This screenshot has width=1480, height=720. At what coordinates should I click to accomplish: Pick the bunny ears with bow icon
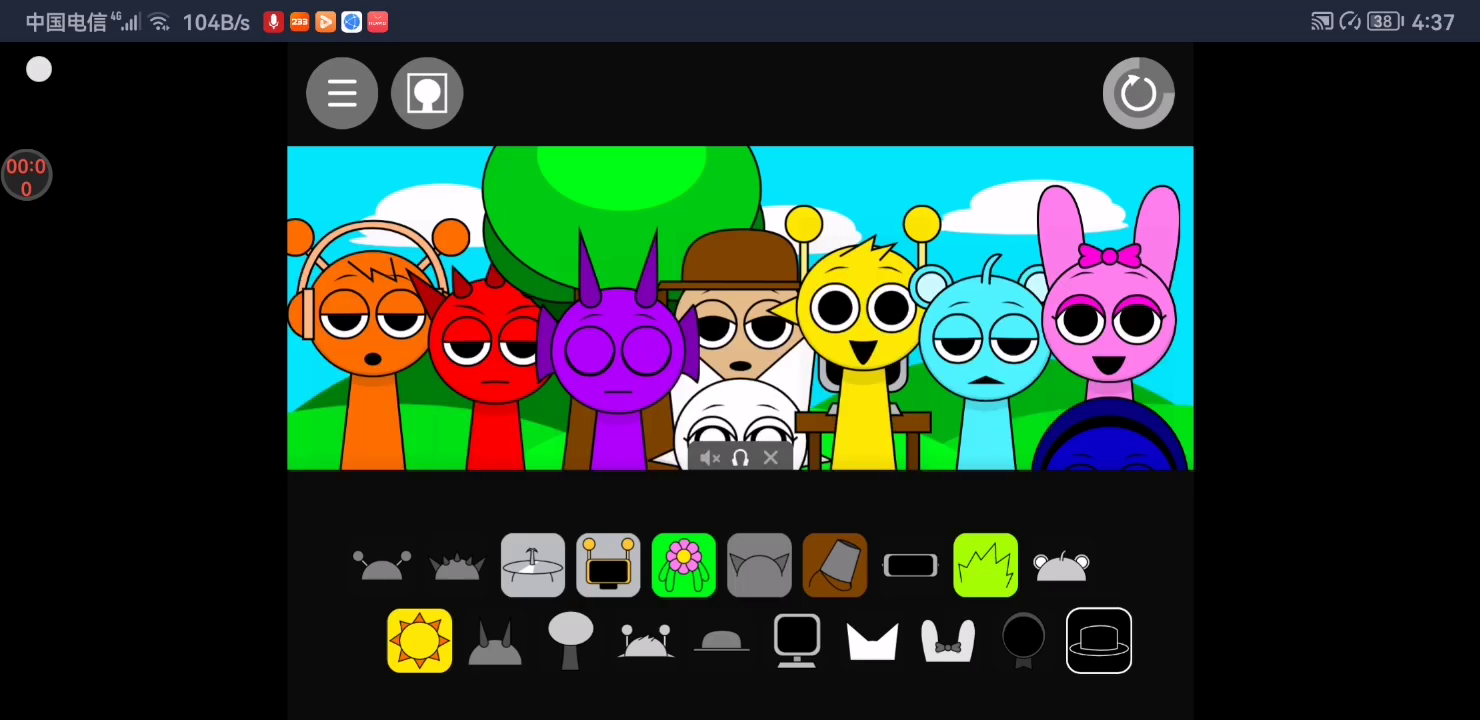point(948,641)
